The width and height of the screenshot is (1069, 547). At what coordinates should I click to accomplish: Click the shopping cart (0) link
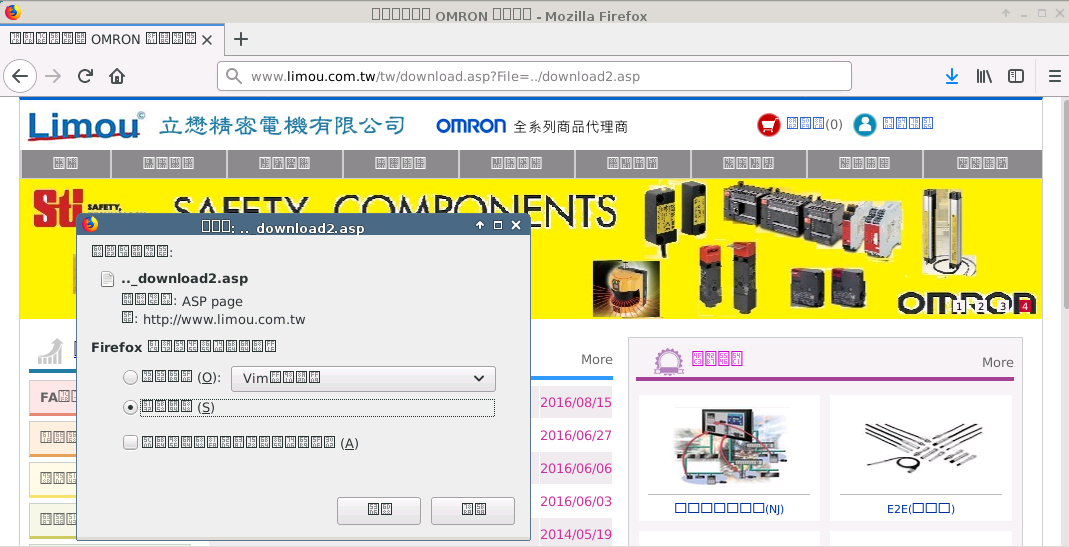pyautogui.click(x=815, y=124)
